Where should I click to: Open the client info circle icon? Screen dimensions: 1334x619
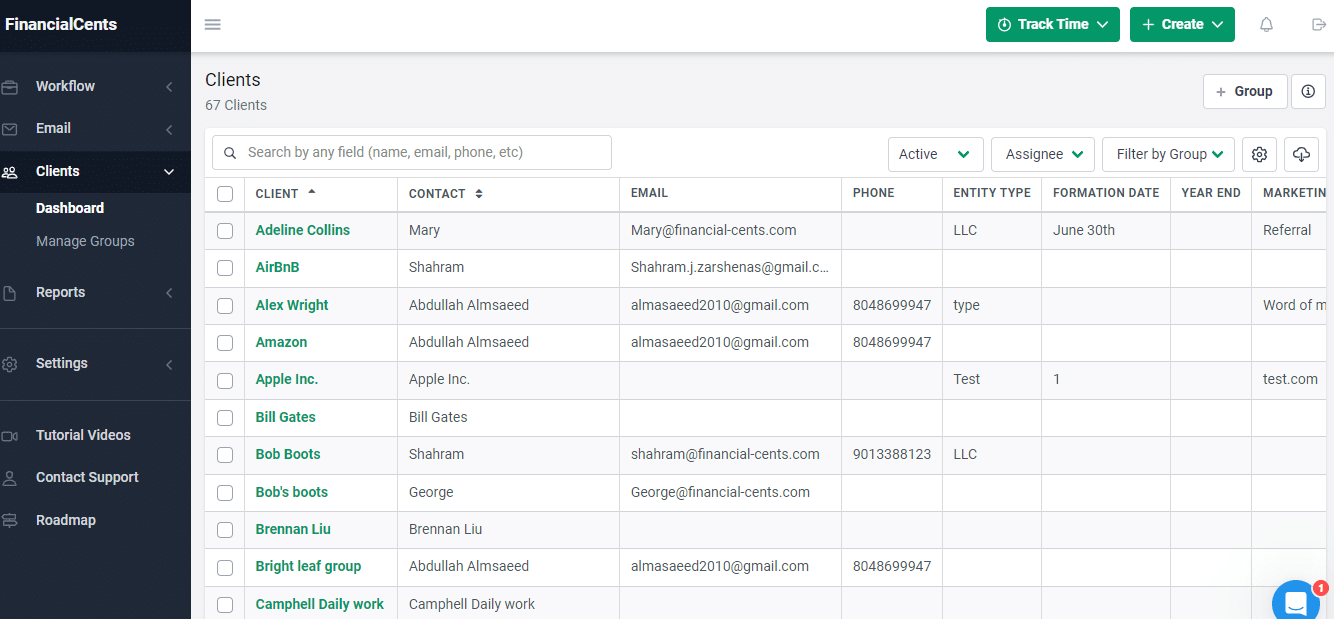point(1308,91)
